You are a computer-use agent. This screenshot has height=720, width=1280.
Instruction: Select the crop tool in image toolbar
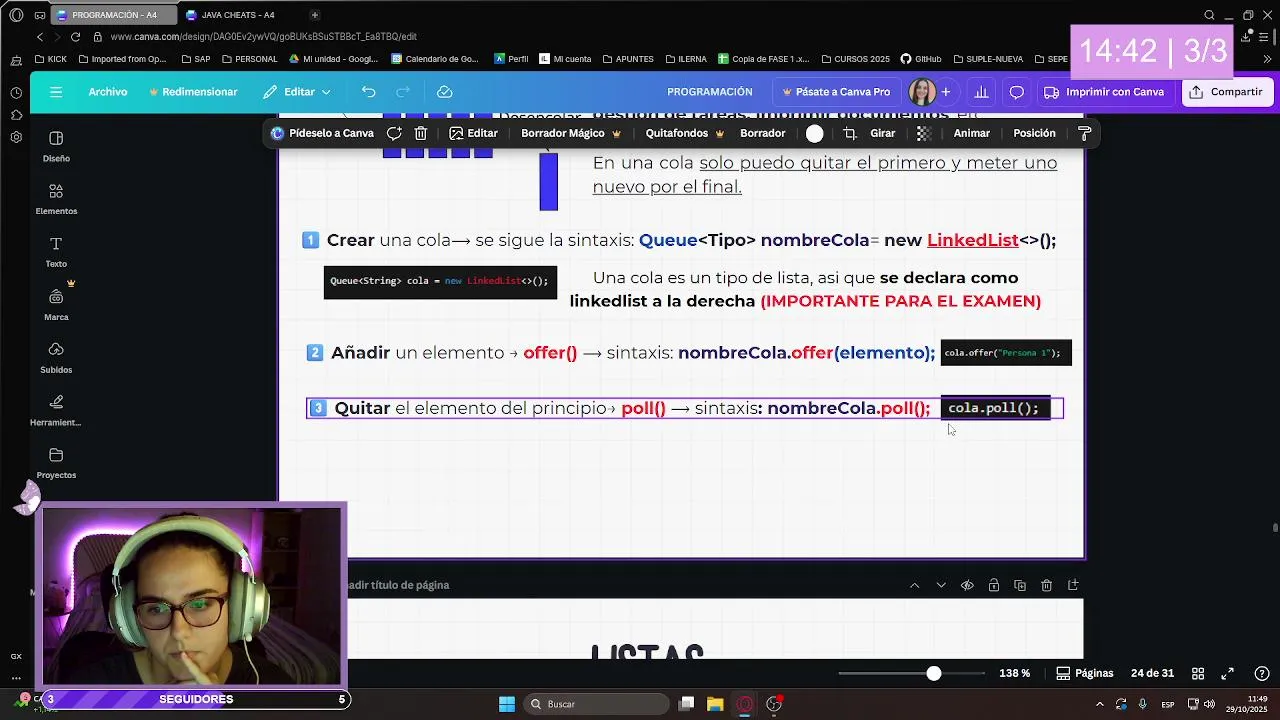(850, 133)
